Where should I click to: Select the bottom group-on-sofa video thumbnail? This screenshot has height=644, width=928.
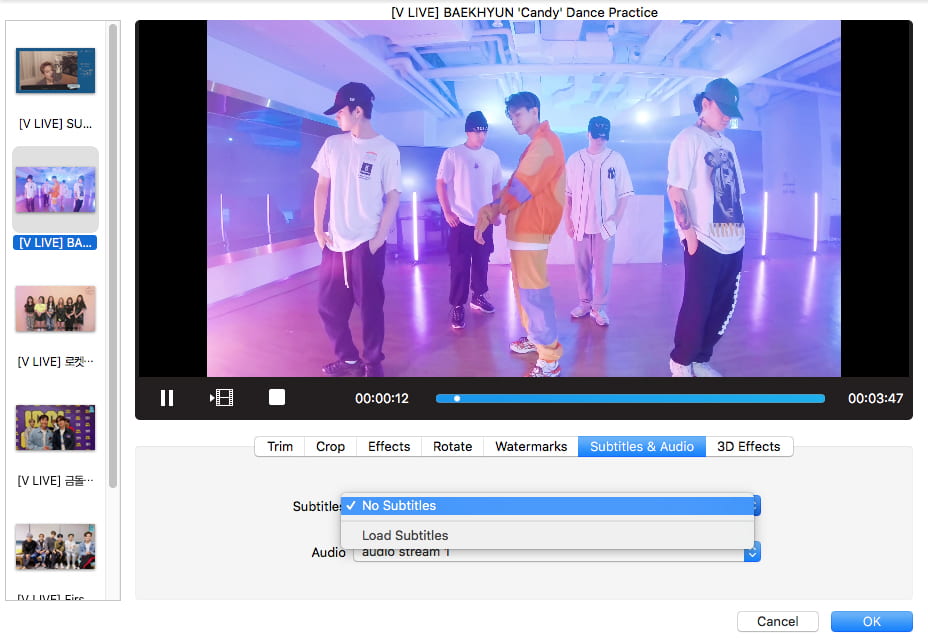point(56,547)
